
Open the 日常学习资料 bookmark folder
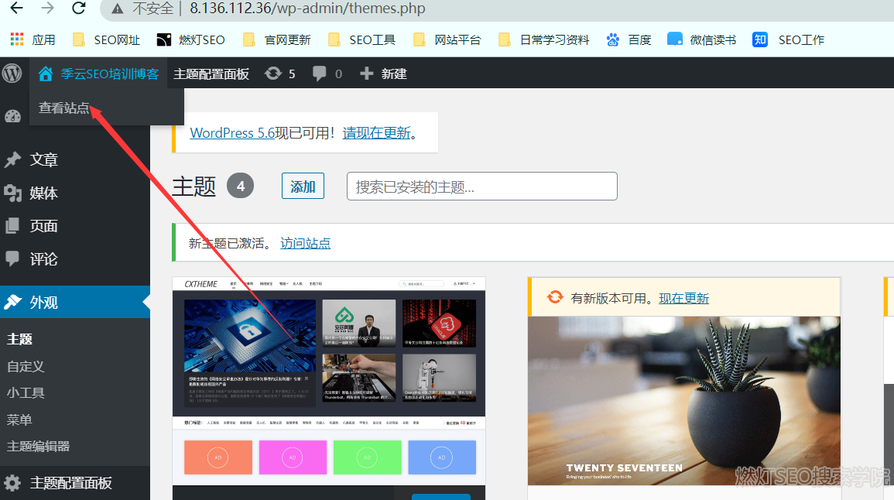[544, 39]
